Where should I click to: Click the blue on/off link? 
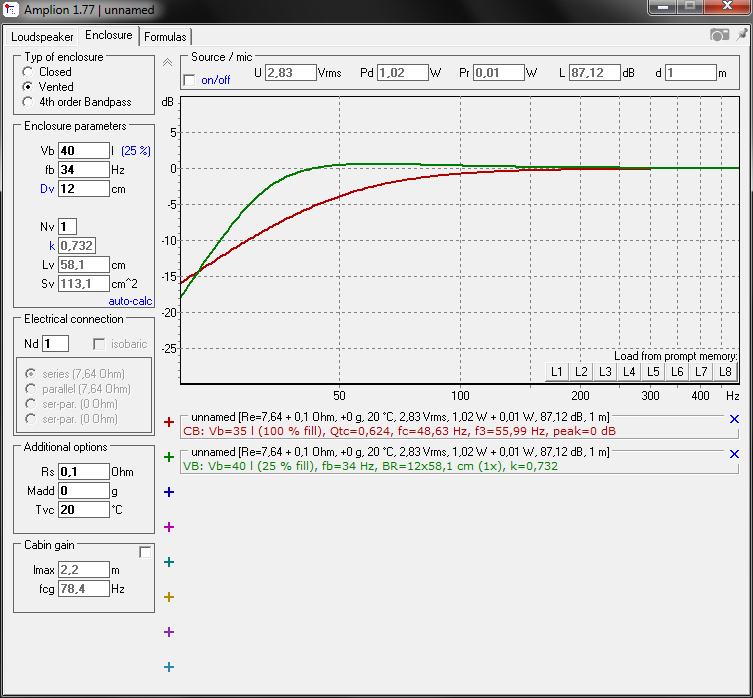pos(216,80)
